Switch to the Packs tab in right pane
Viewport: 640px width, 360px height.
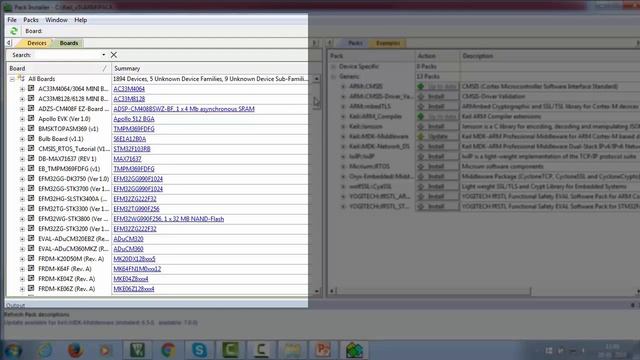(355, 43)
